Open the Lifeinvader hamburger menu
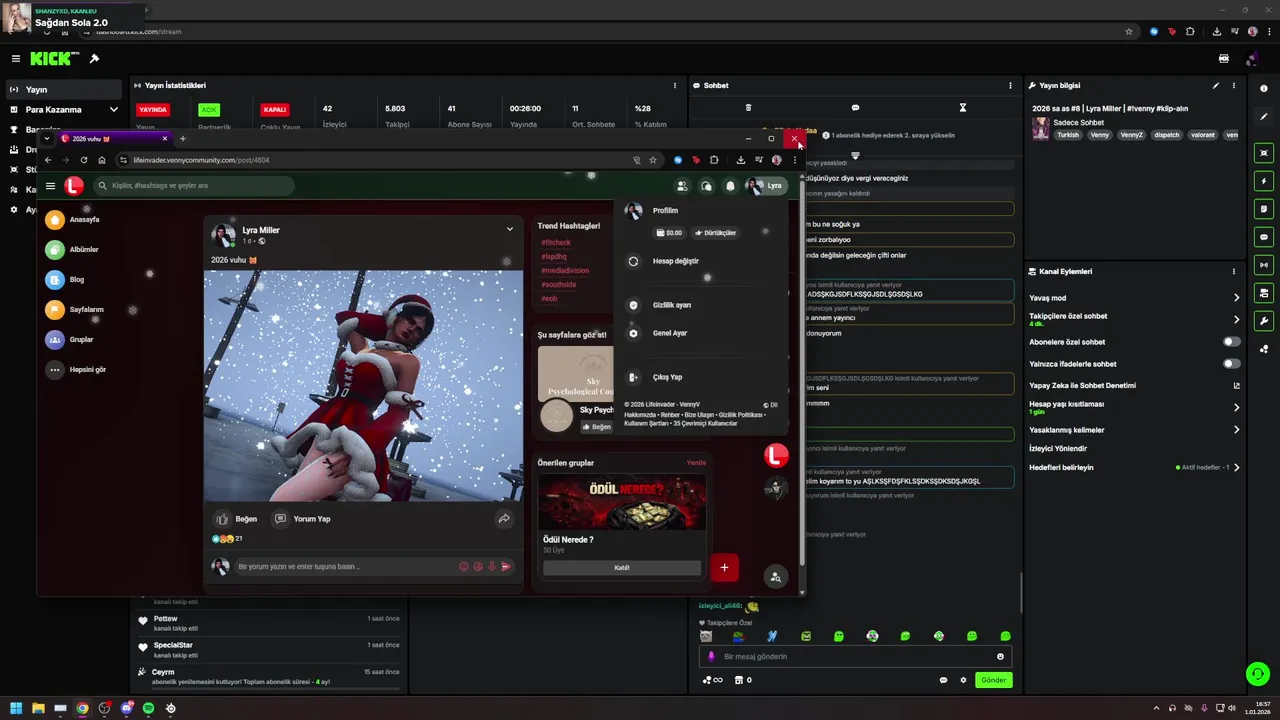The height and width of the screenshot is (720, 1280). [50, 186]
